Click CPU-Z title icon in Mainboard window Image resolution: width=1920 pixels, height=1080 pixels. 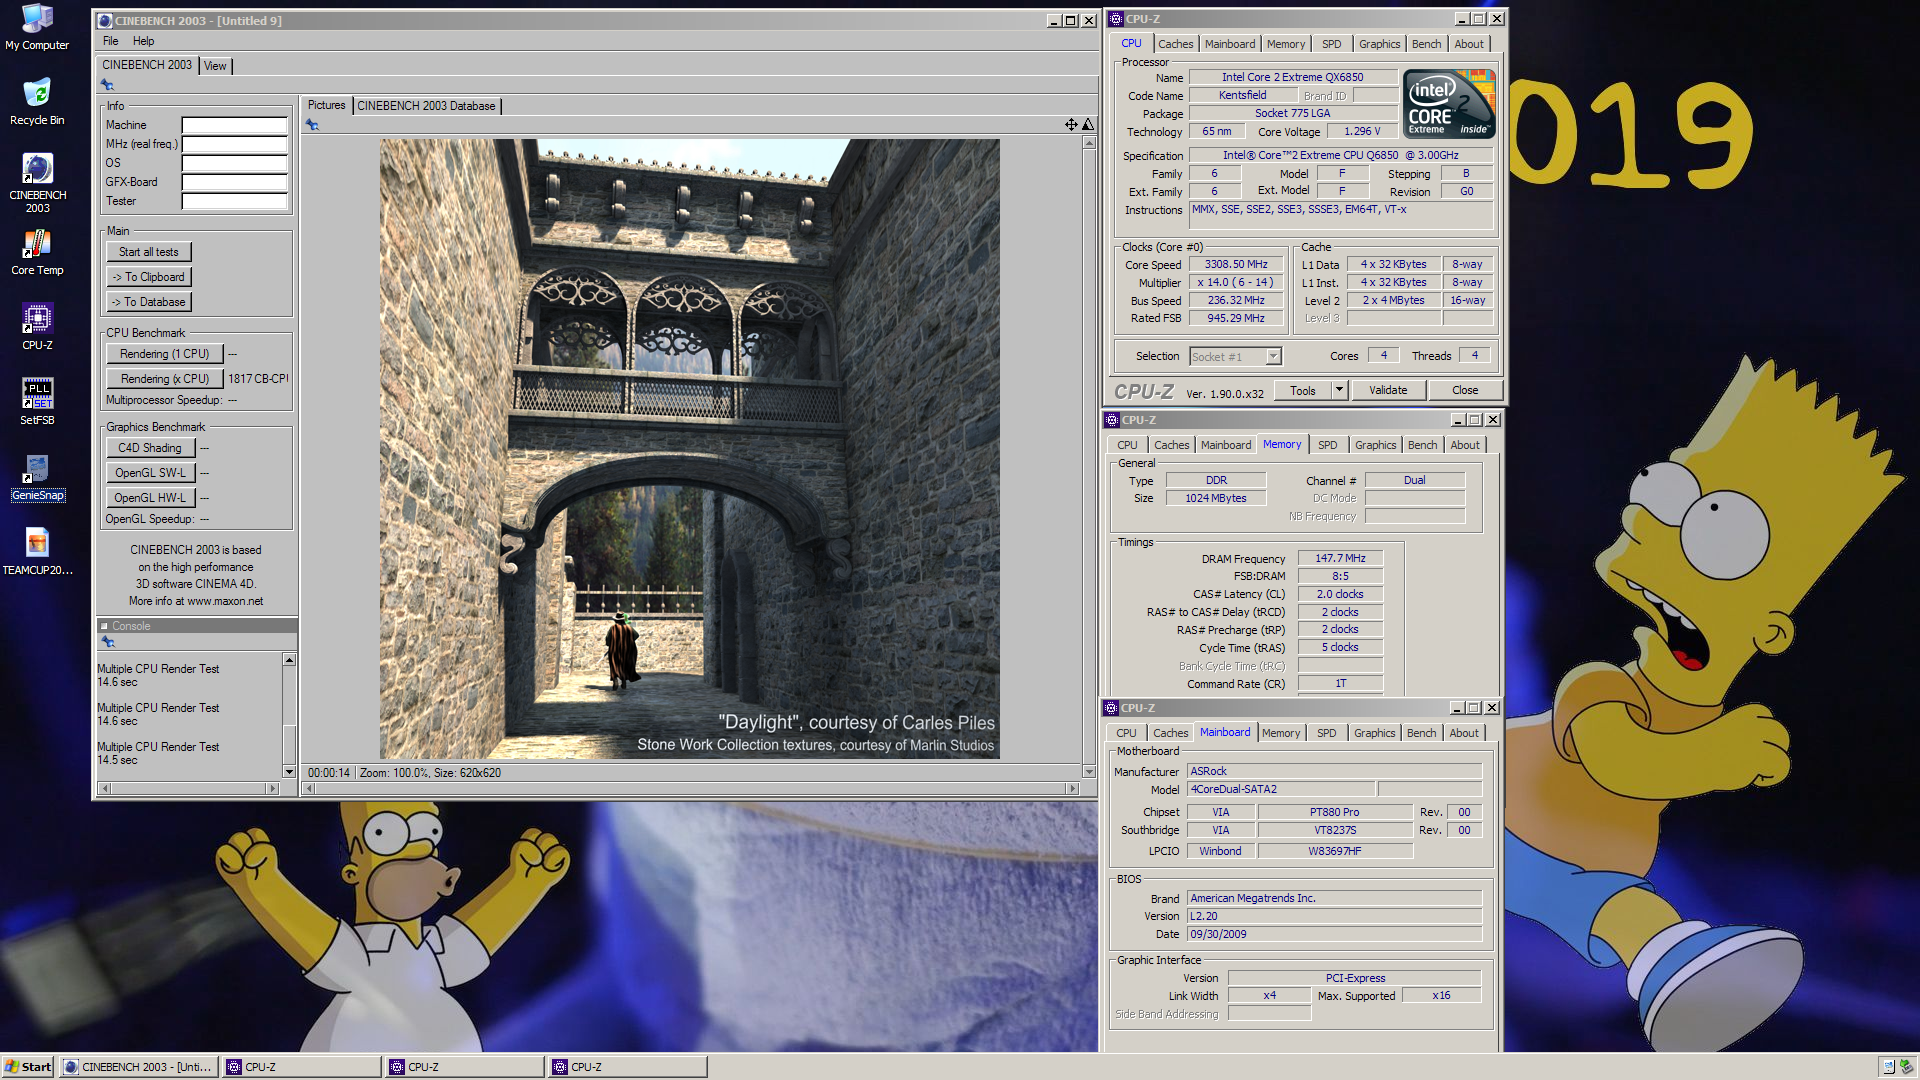coord(1111,708)
